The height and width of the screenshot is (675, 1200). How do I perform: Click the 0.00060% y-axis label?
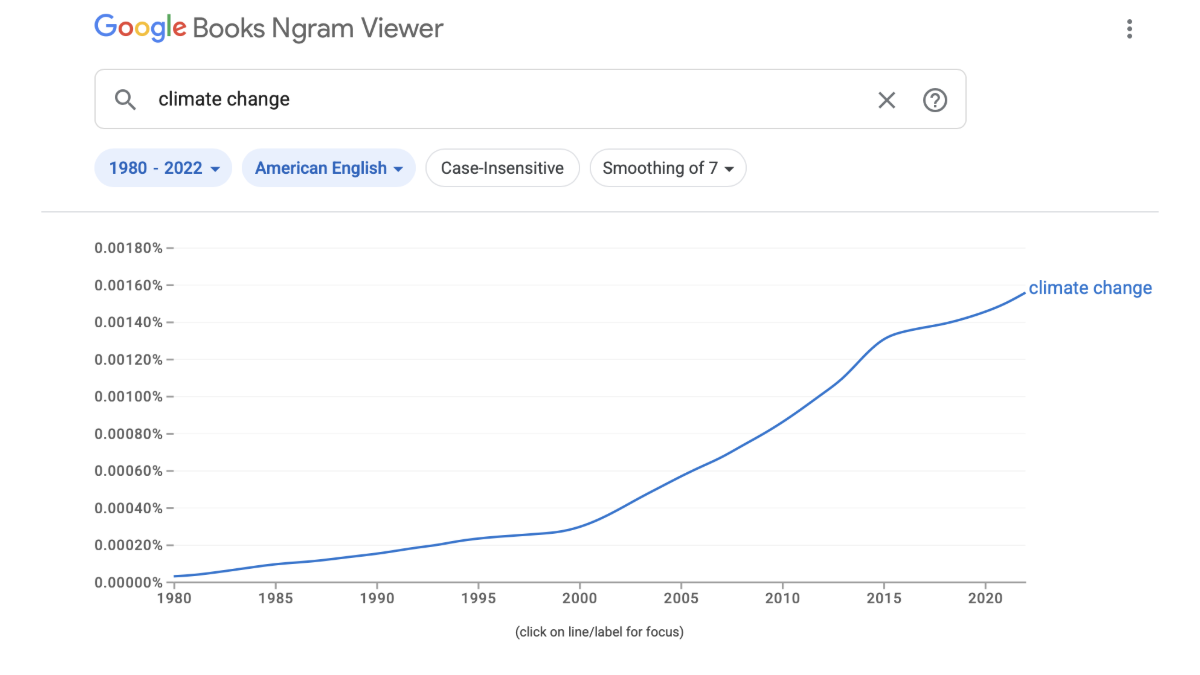[x=128, y=471]
